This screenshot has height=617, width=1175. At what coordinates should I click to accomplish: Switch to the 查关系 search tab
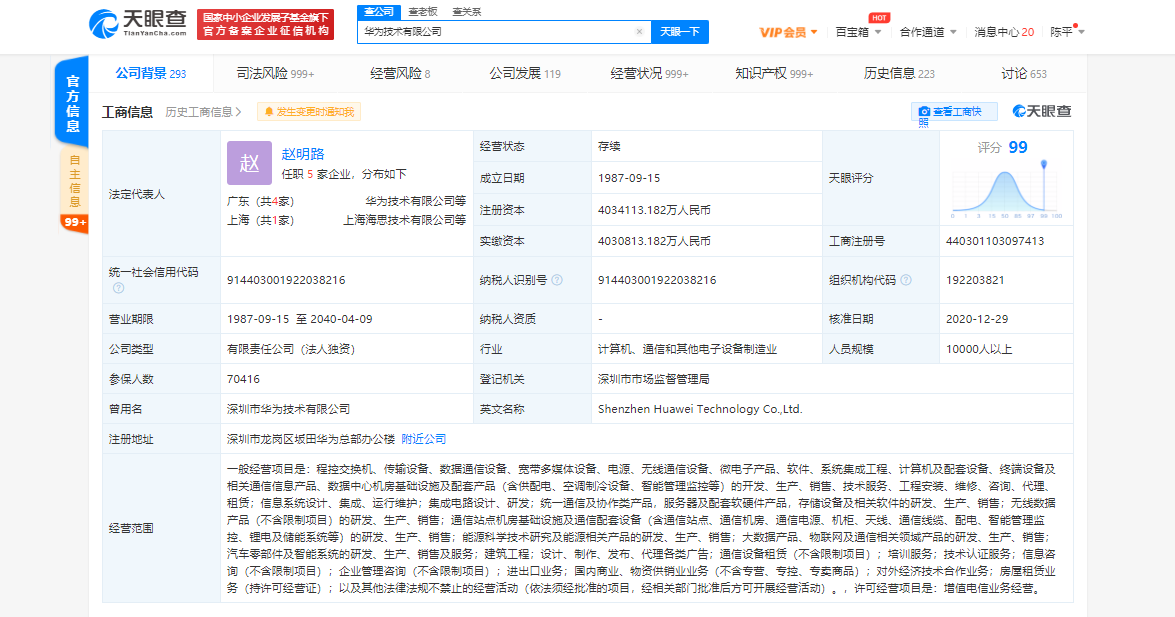(467, 11)
